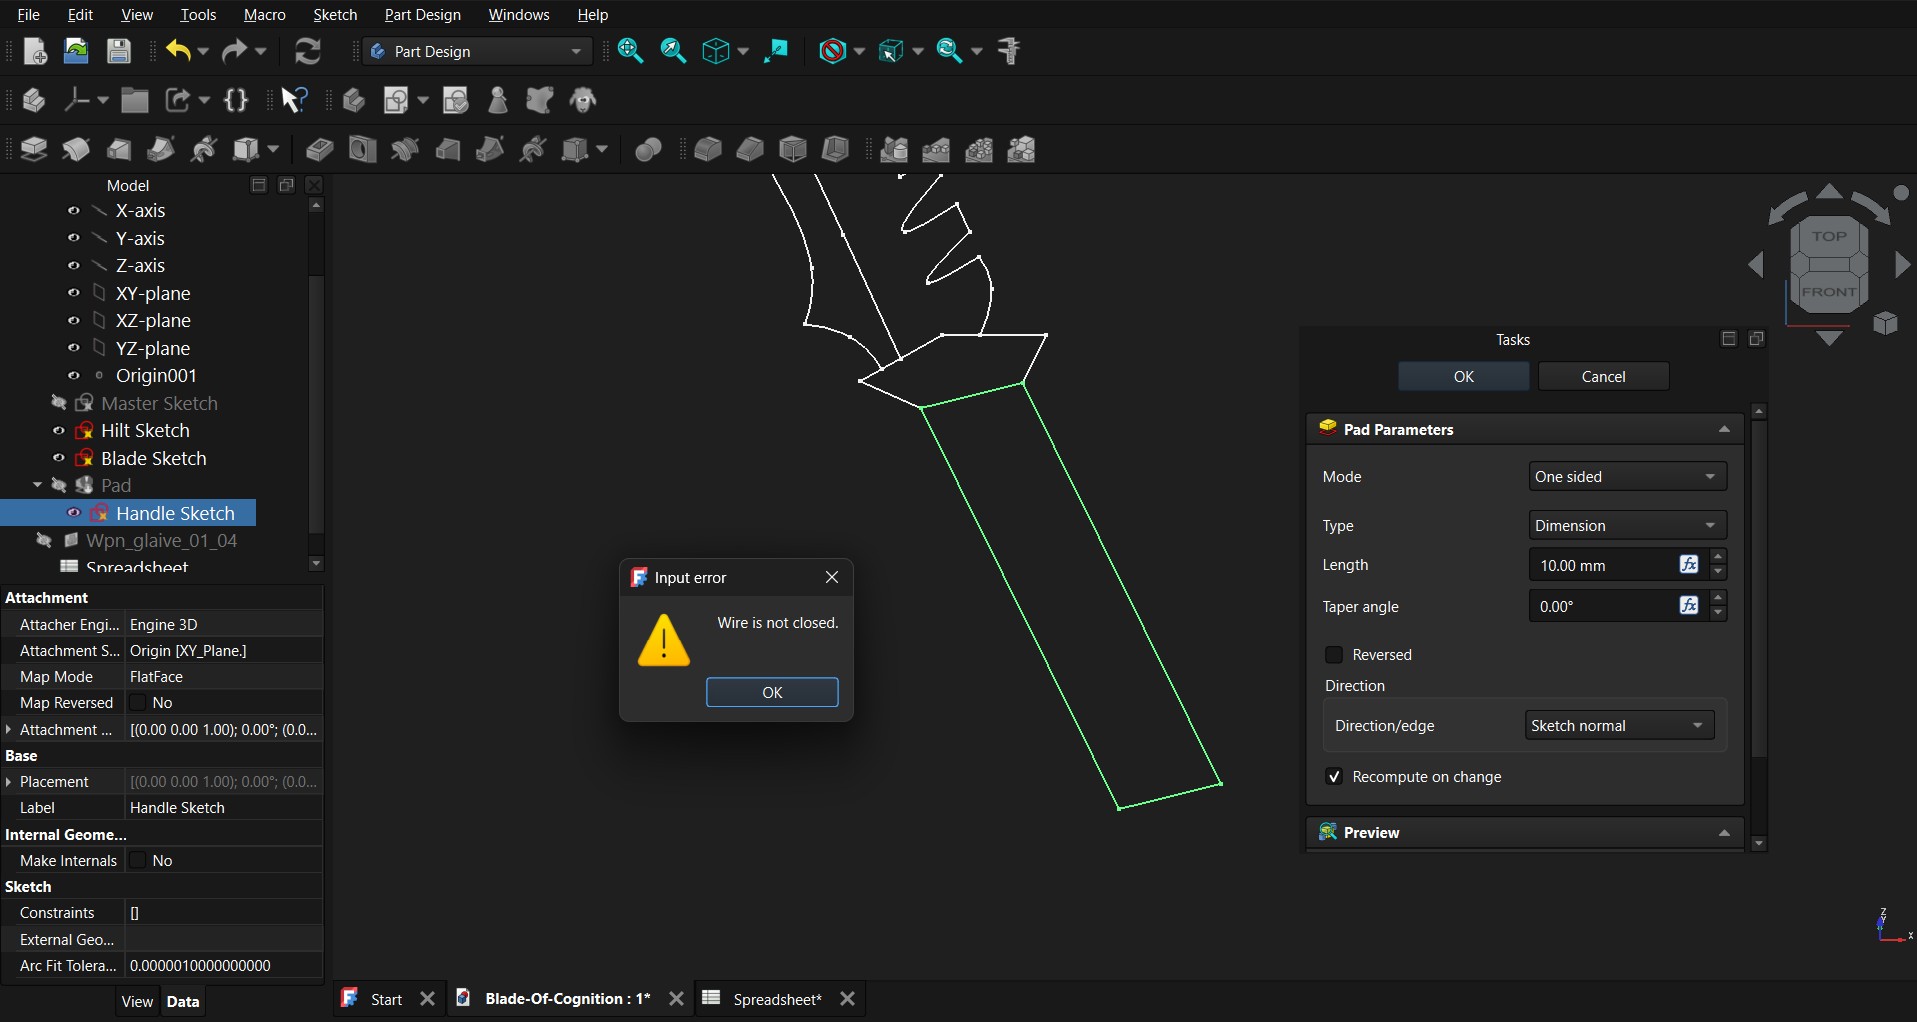Collapse the Pad tree item
Screen dimensions: 1917x1022
click(37, 485)
